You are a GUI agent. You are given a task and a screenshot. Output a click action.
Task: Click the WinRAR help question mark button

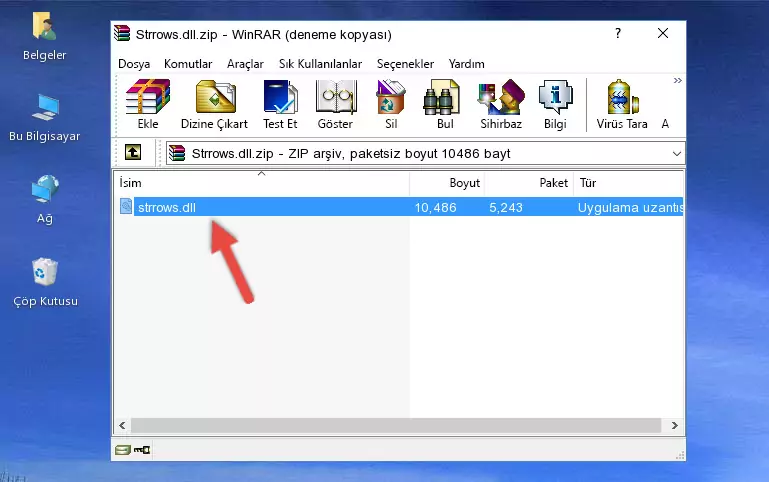(x=618, y=33)
